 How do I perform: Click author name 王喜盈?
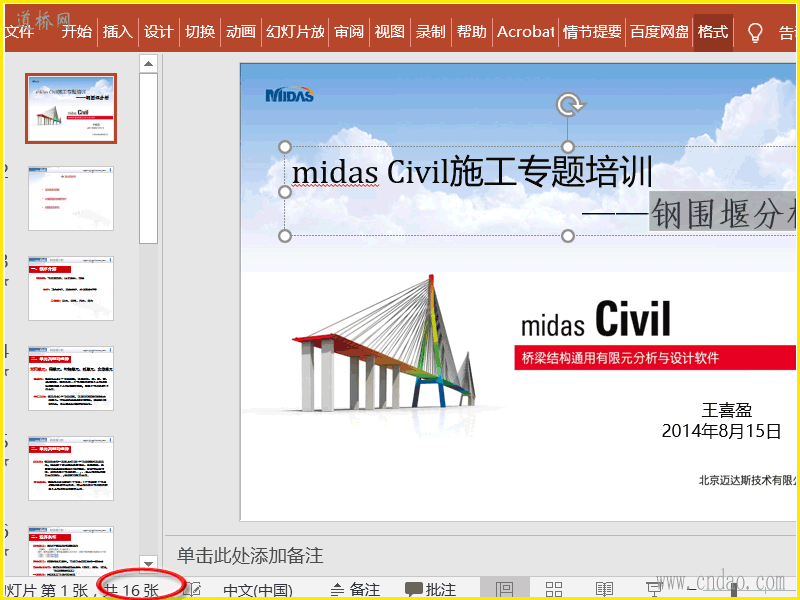pyautogui.click(x=727, y=410)
